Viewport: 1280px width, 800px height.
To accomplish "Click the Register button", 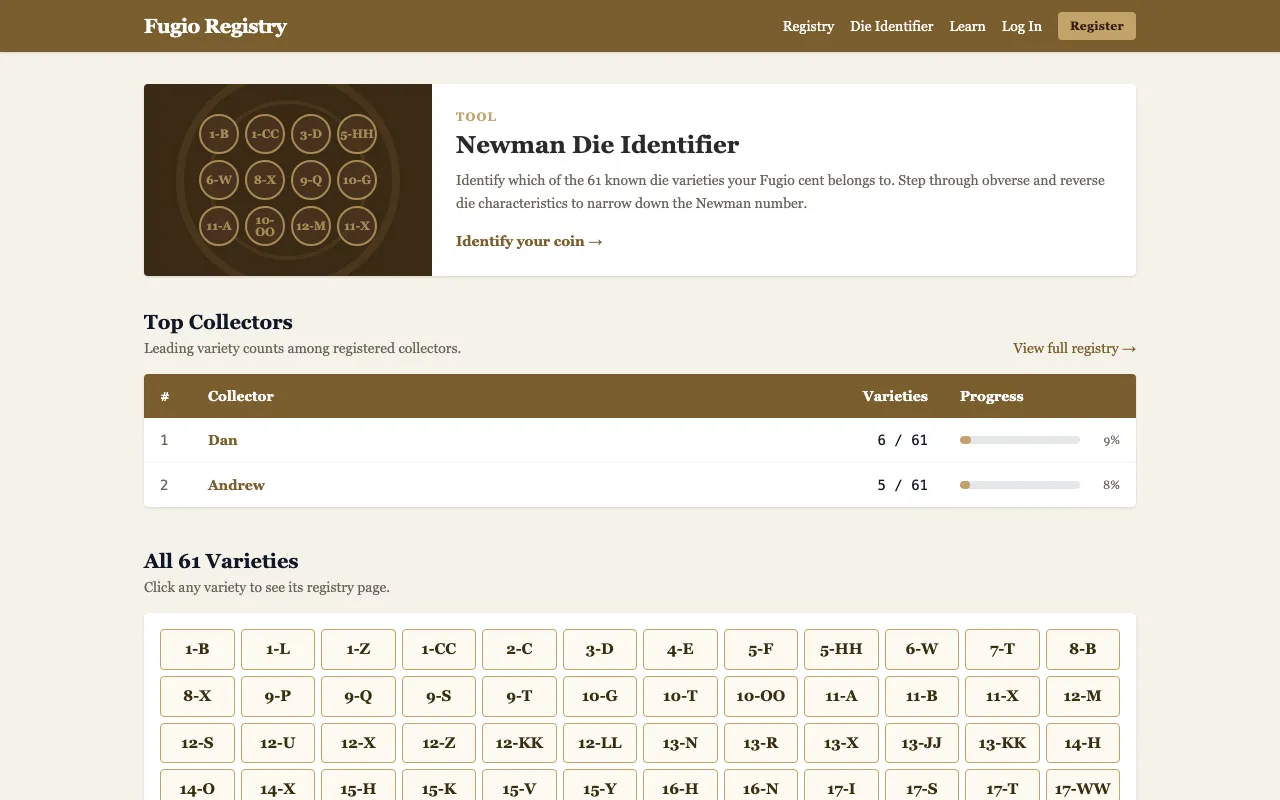I will [1097, 26].
